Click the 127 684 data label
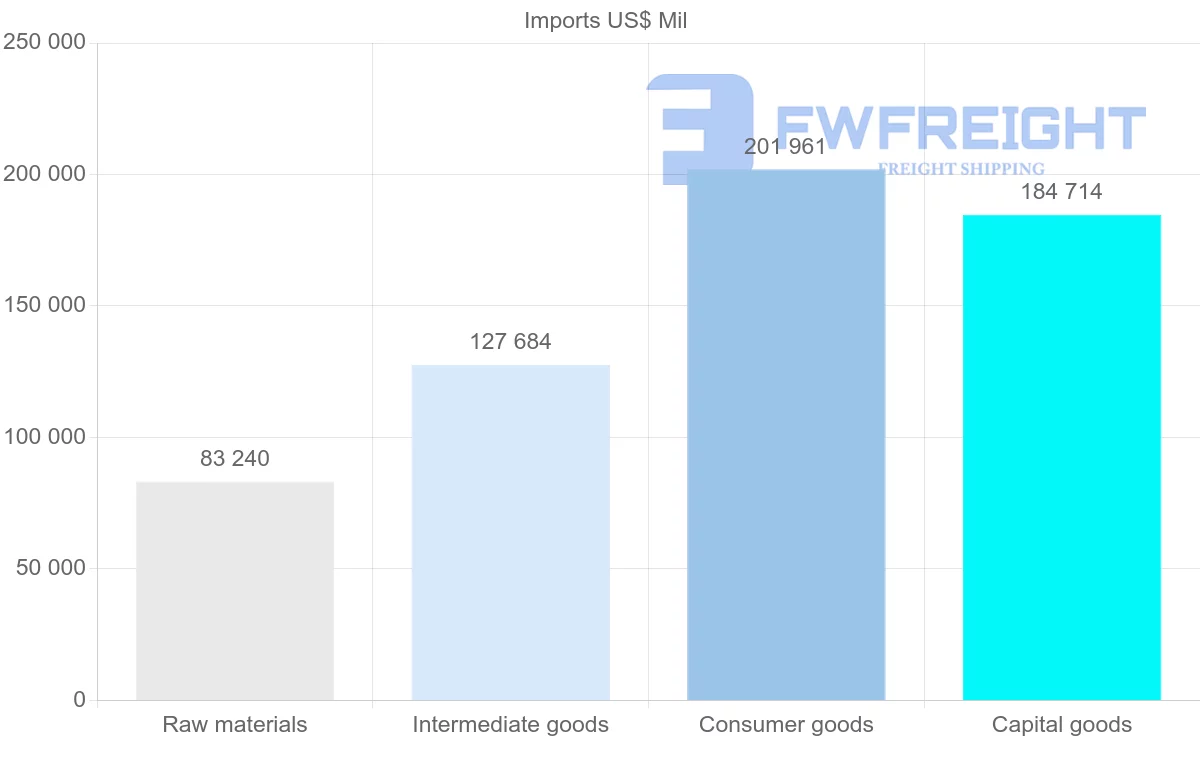The width and height of the screenshot is (1200, 763). click(x=510, y=342)
